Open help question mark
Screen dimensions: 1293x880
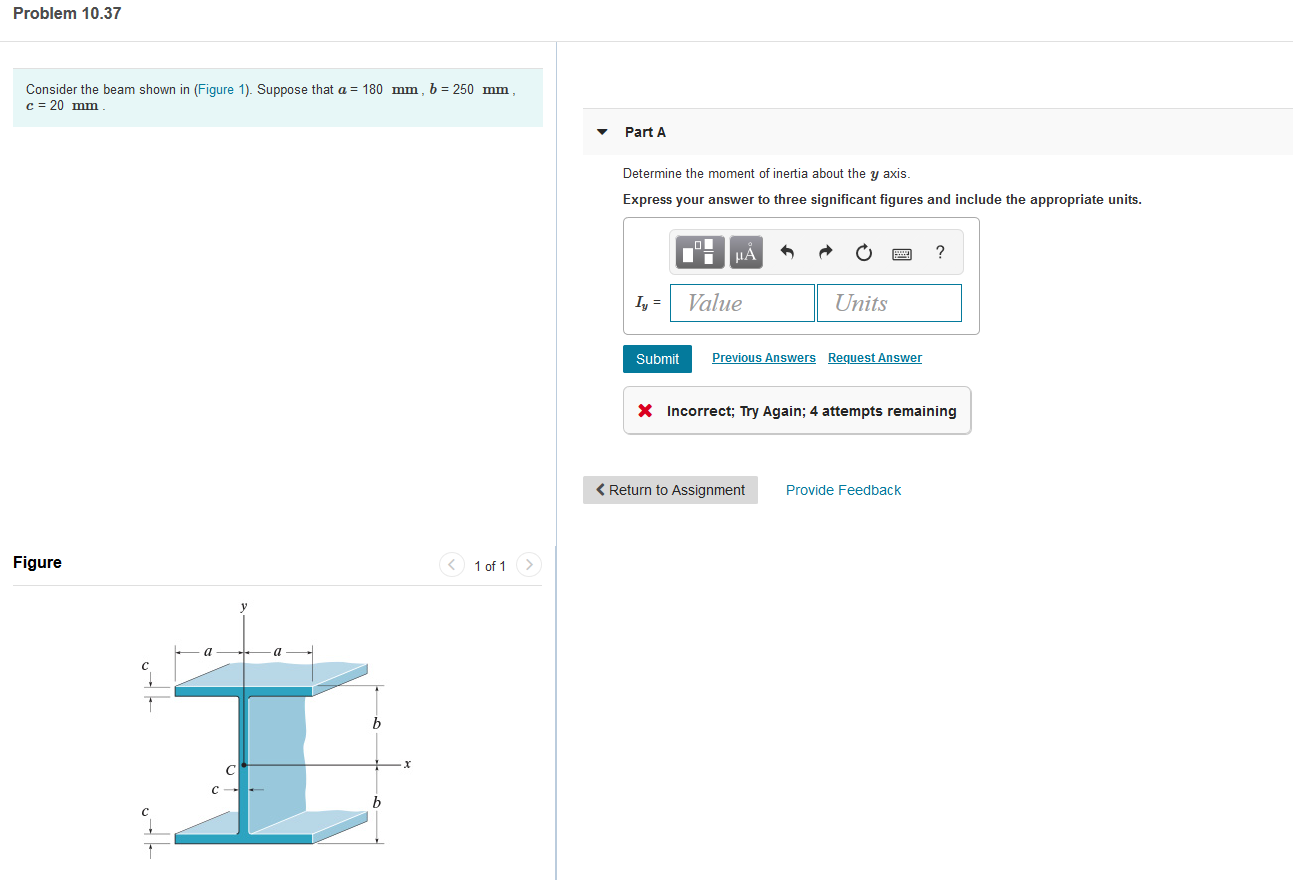pyautogui.click(x=940, y=252)
